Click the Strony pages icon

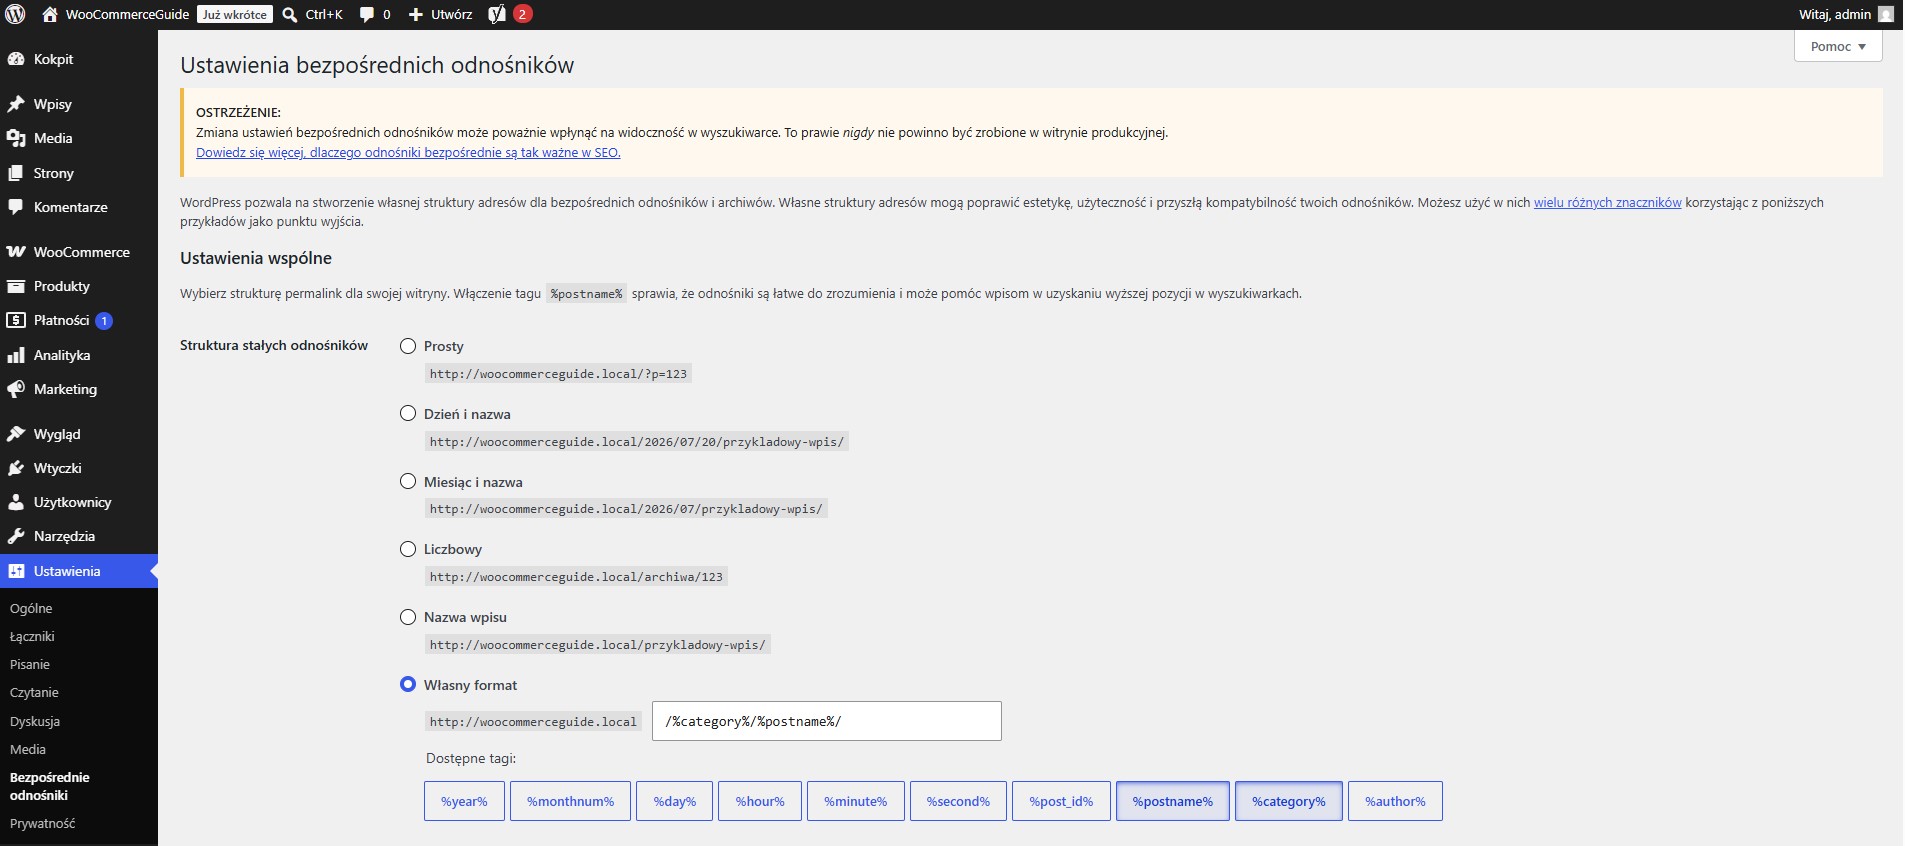tap(16, 173)
